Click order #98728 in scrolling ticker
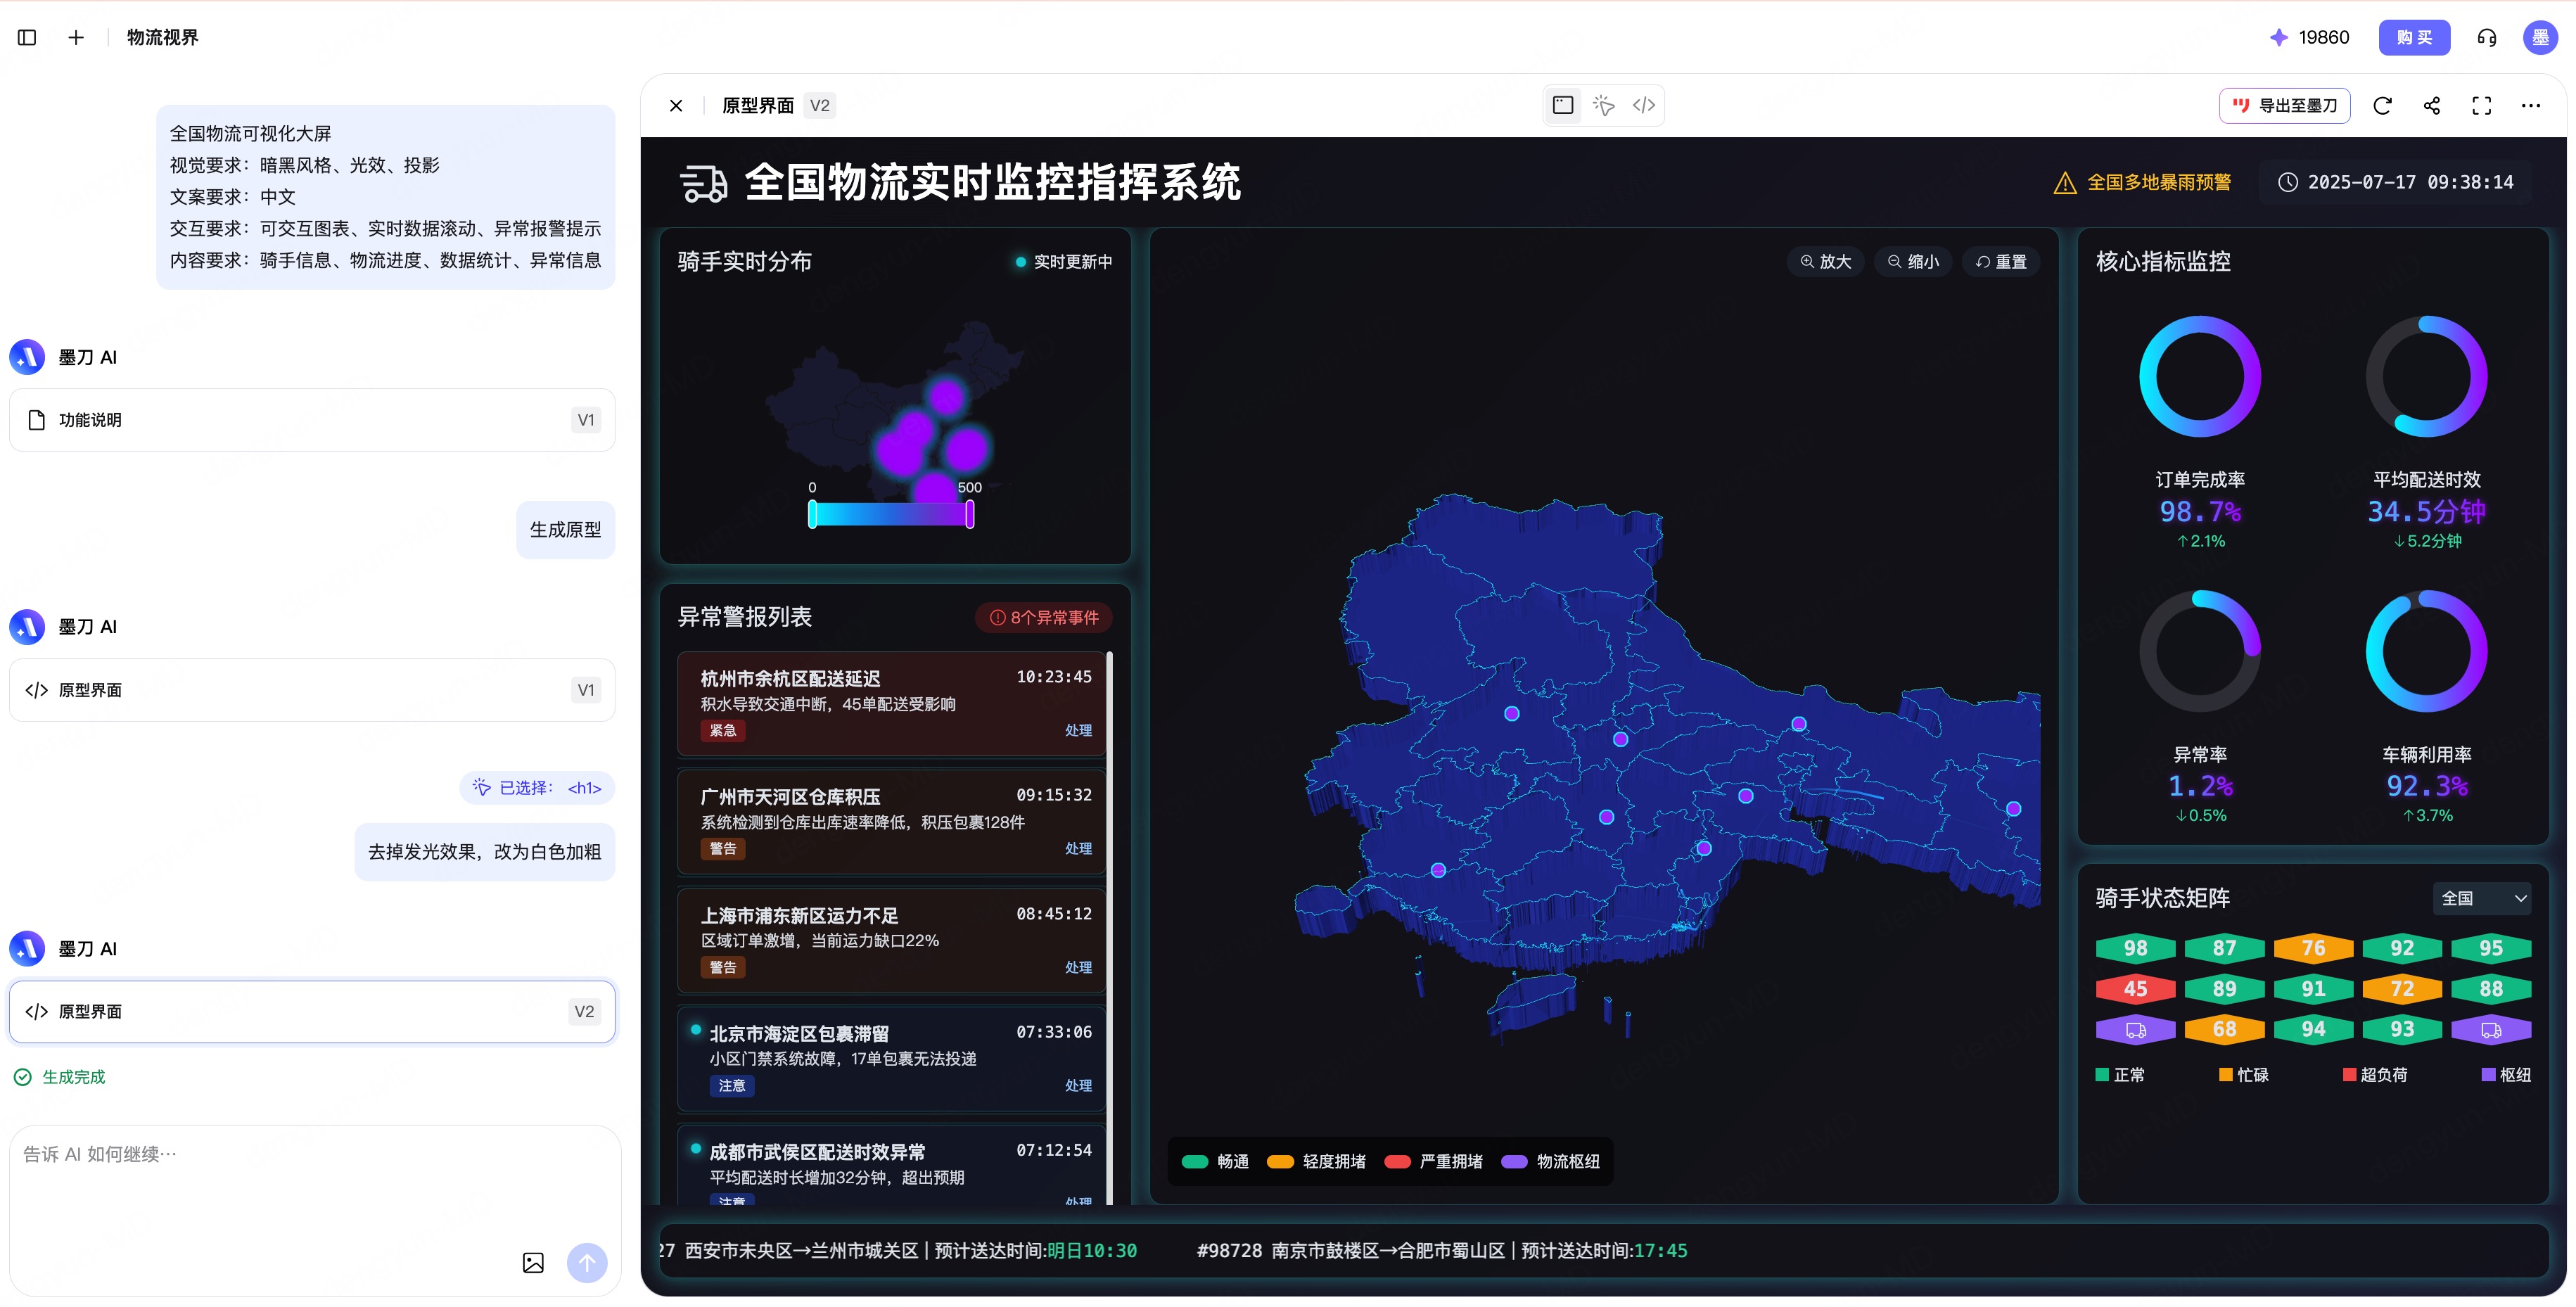Viewport: 2576px width, 1307px height. 1441,1251
